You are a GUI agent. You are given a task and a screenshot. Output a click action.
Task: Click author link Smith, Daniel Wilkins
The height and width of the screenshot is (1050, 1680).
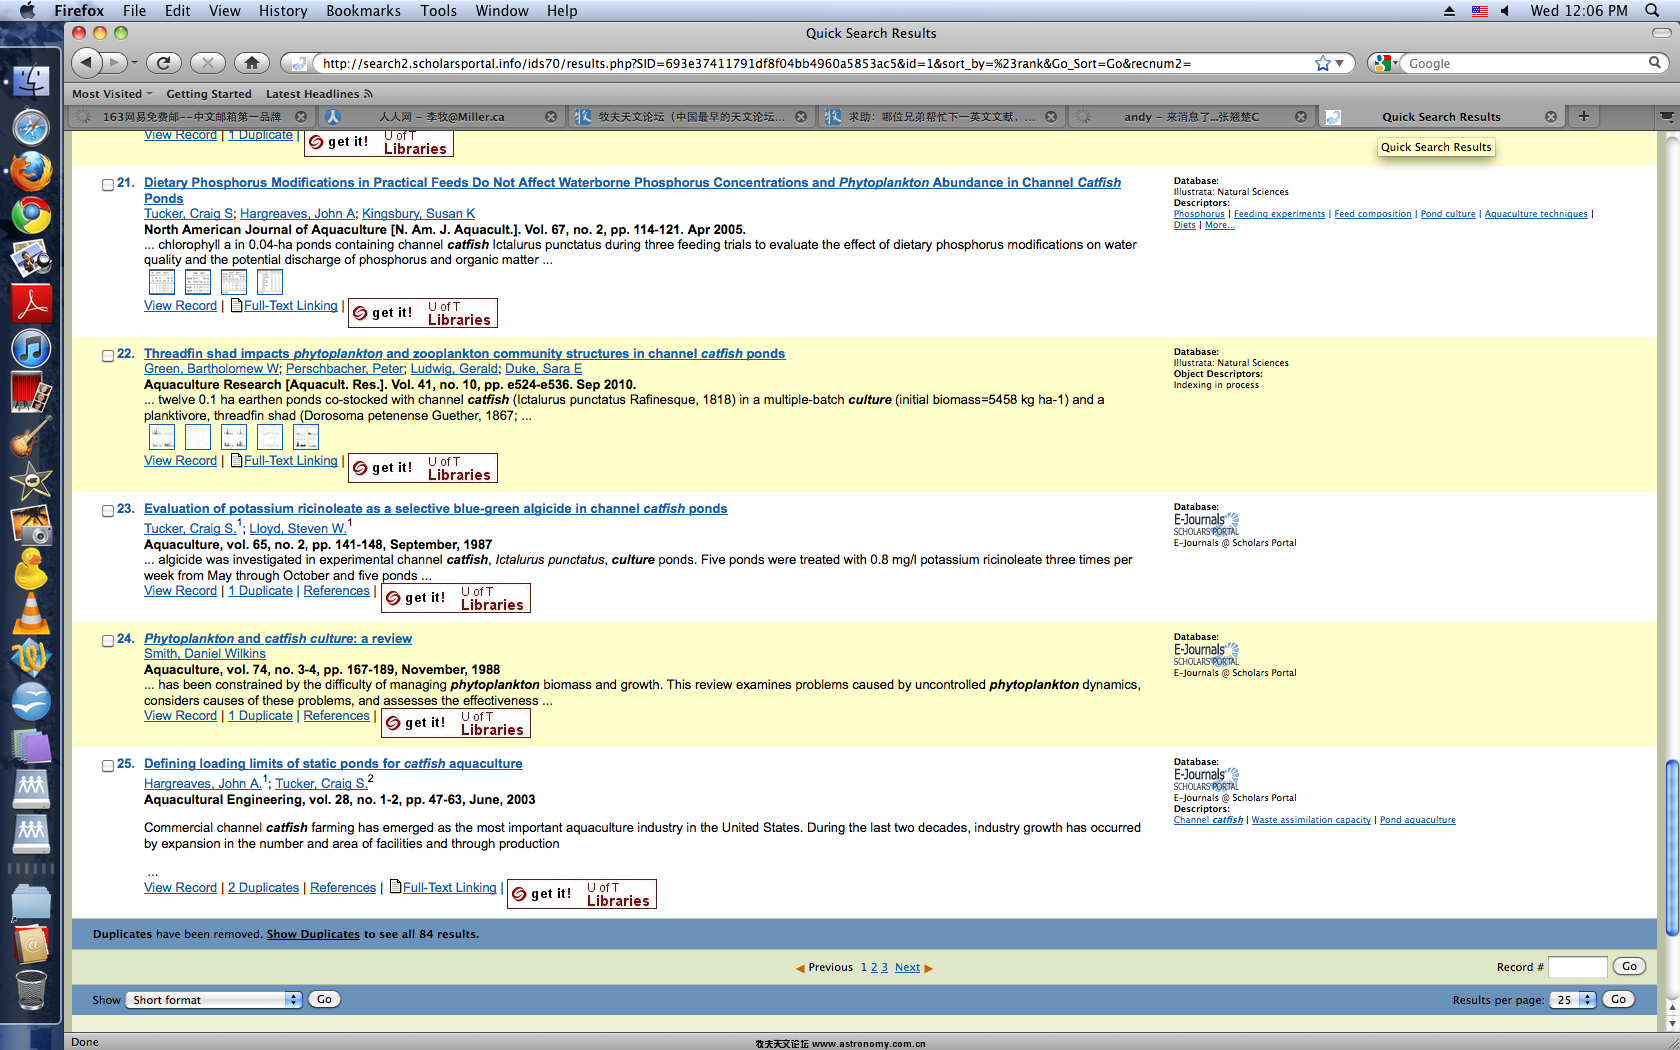(x=205, y=654)
